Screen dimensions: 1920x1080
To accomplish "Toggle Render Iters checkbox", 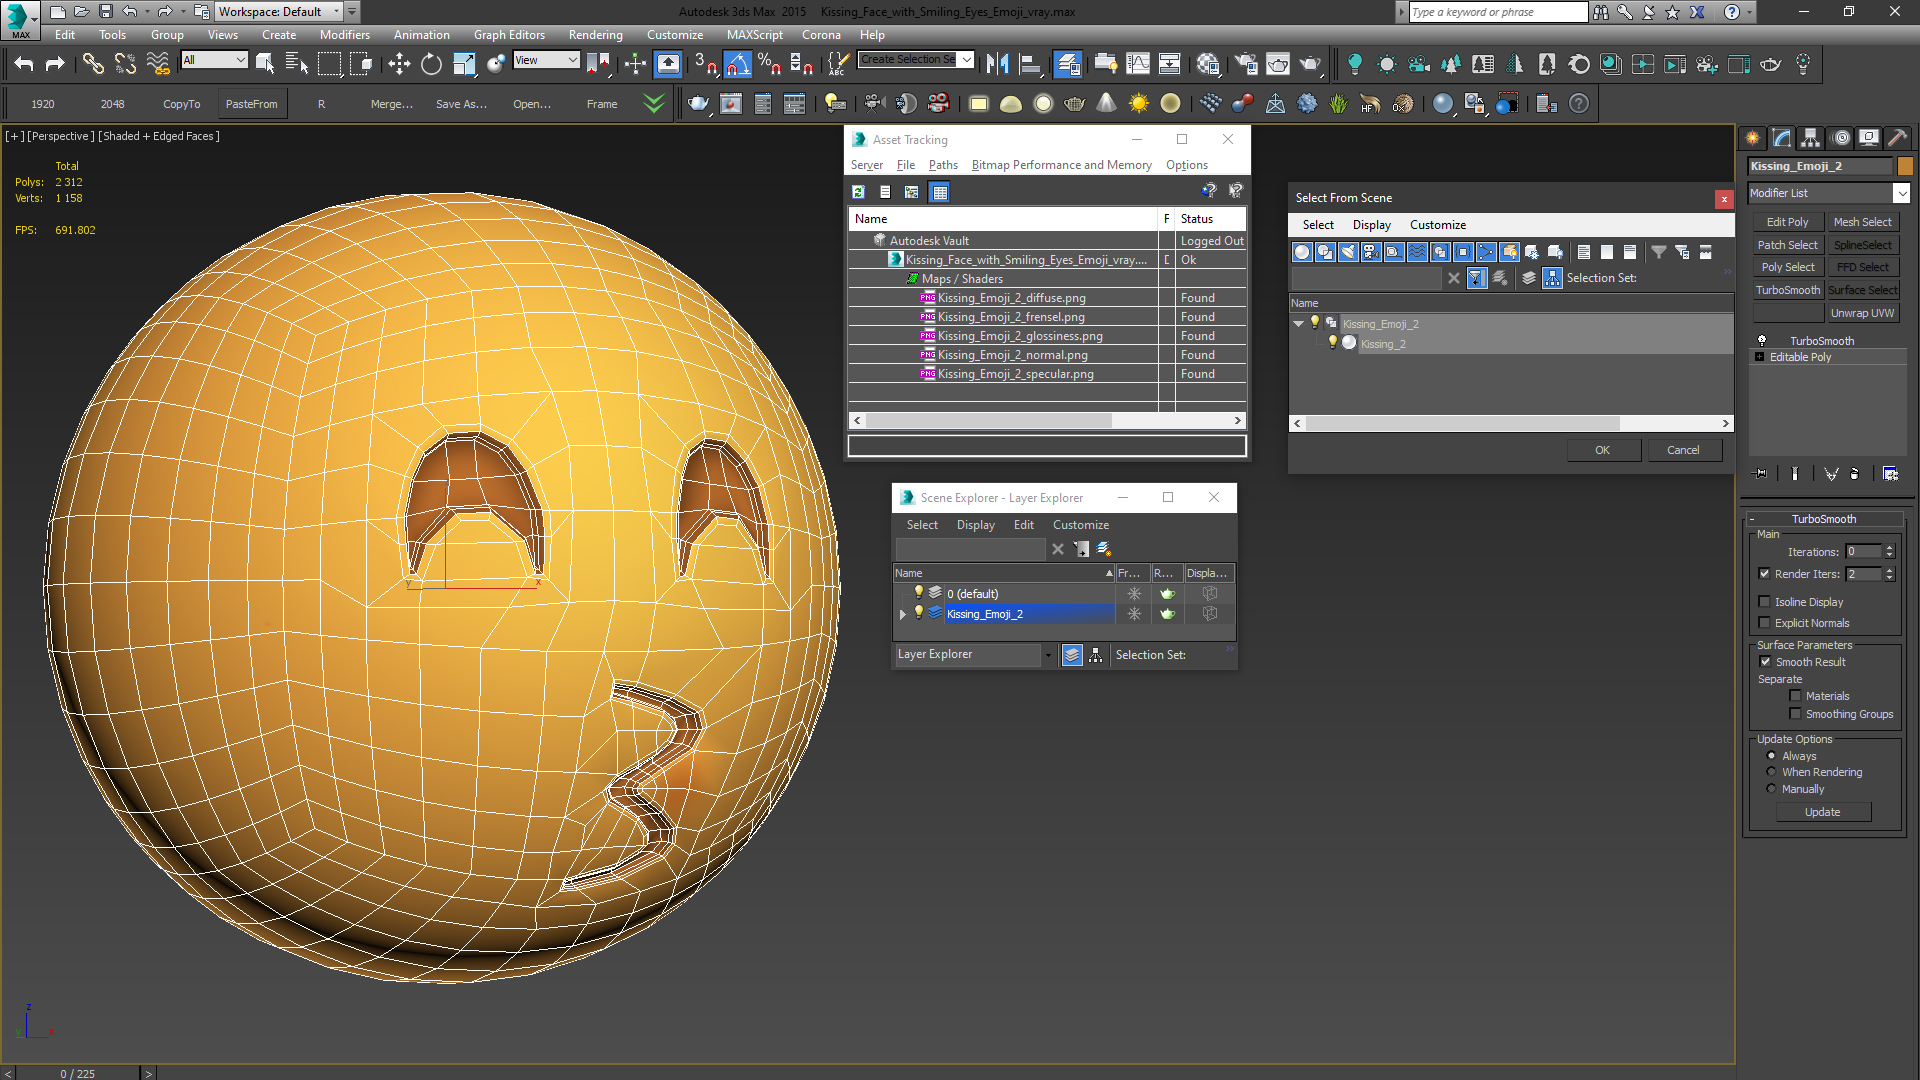I will (x=1764, y=574).
